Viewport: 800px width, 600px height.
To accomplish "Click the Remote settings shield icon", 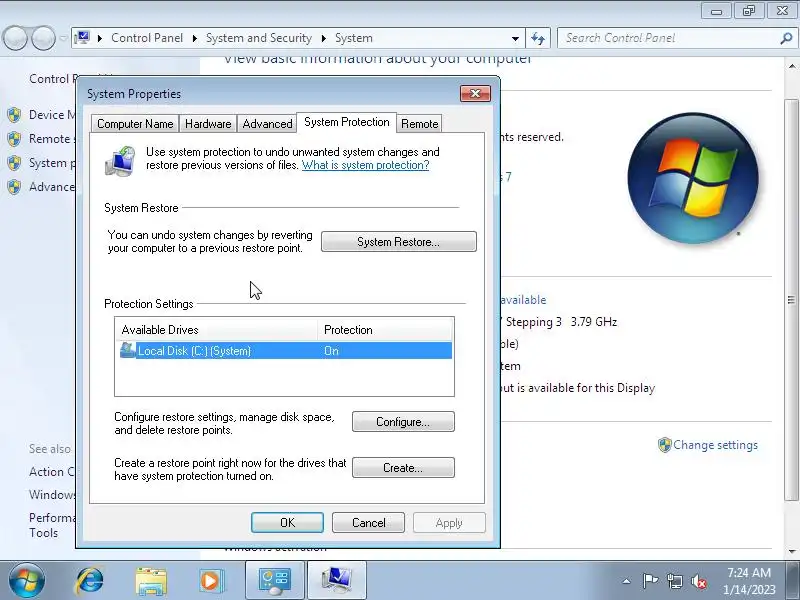I will tap(14, 139).
